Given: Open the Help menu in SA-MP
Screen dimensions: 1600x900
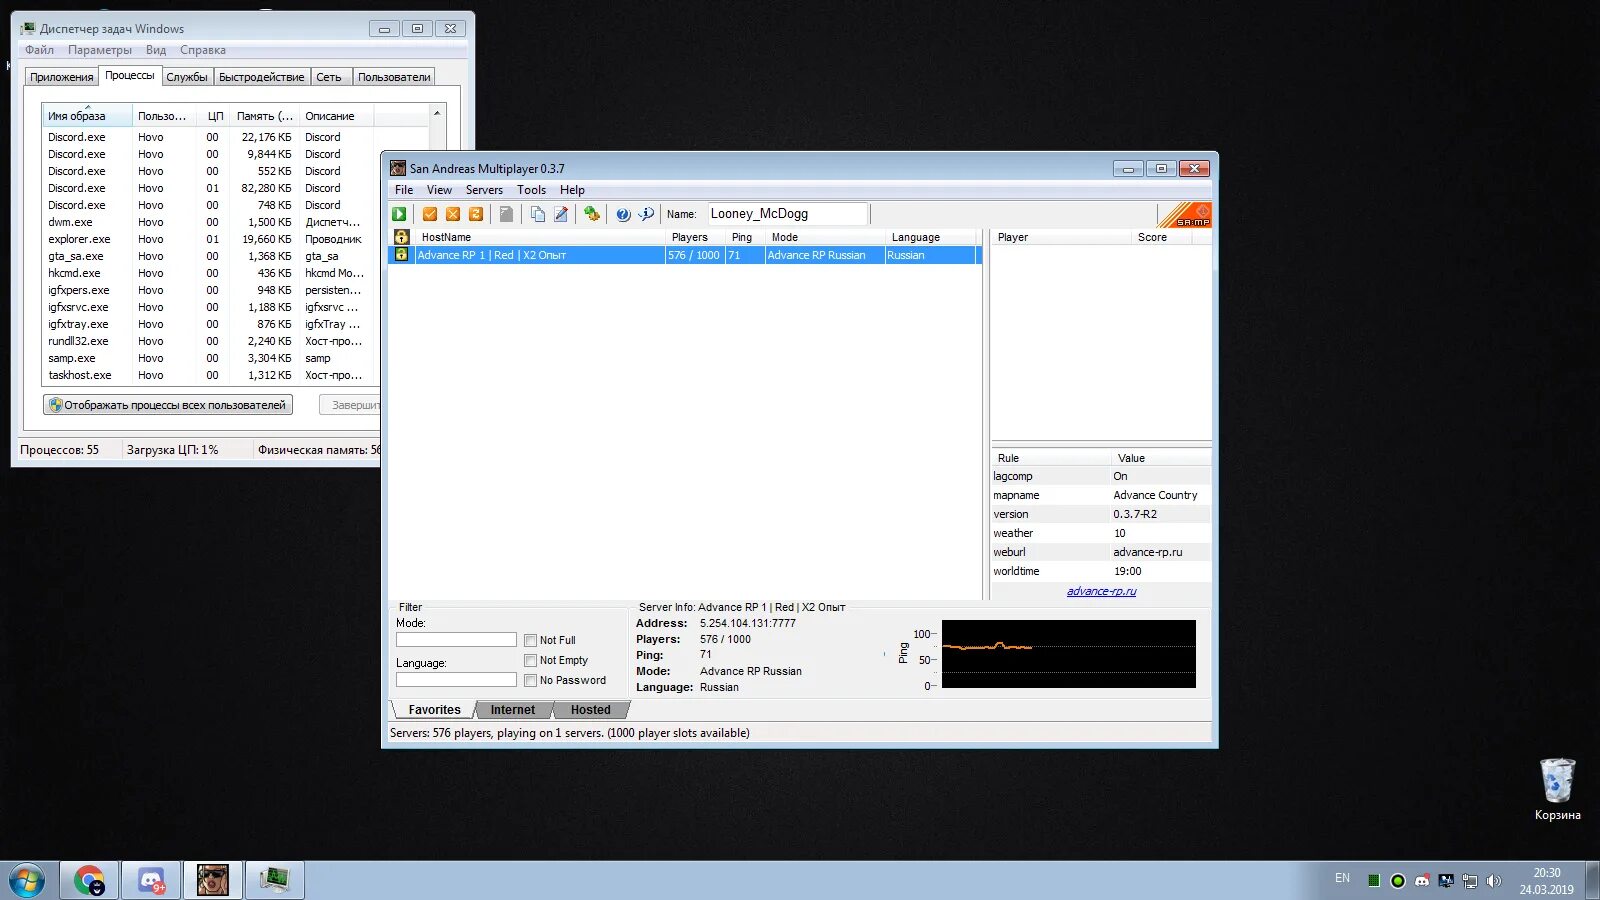Looking at the screenshot, I should tap(572, 190).
